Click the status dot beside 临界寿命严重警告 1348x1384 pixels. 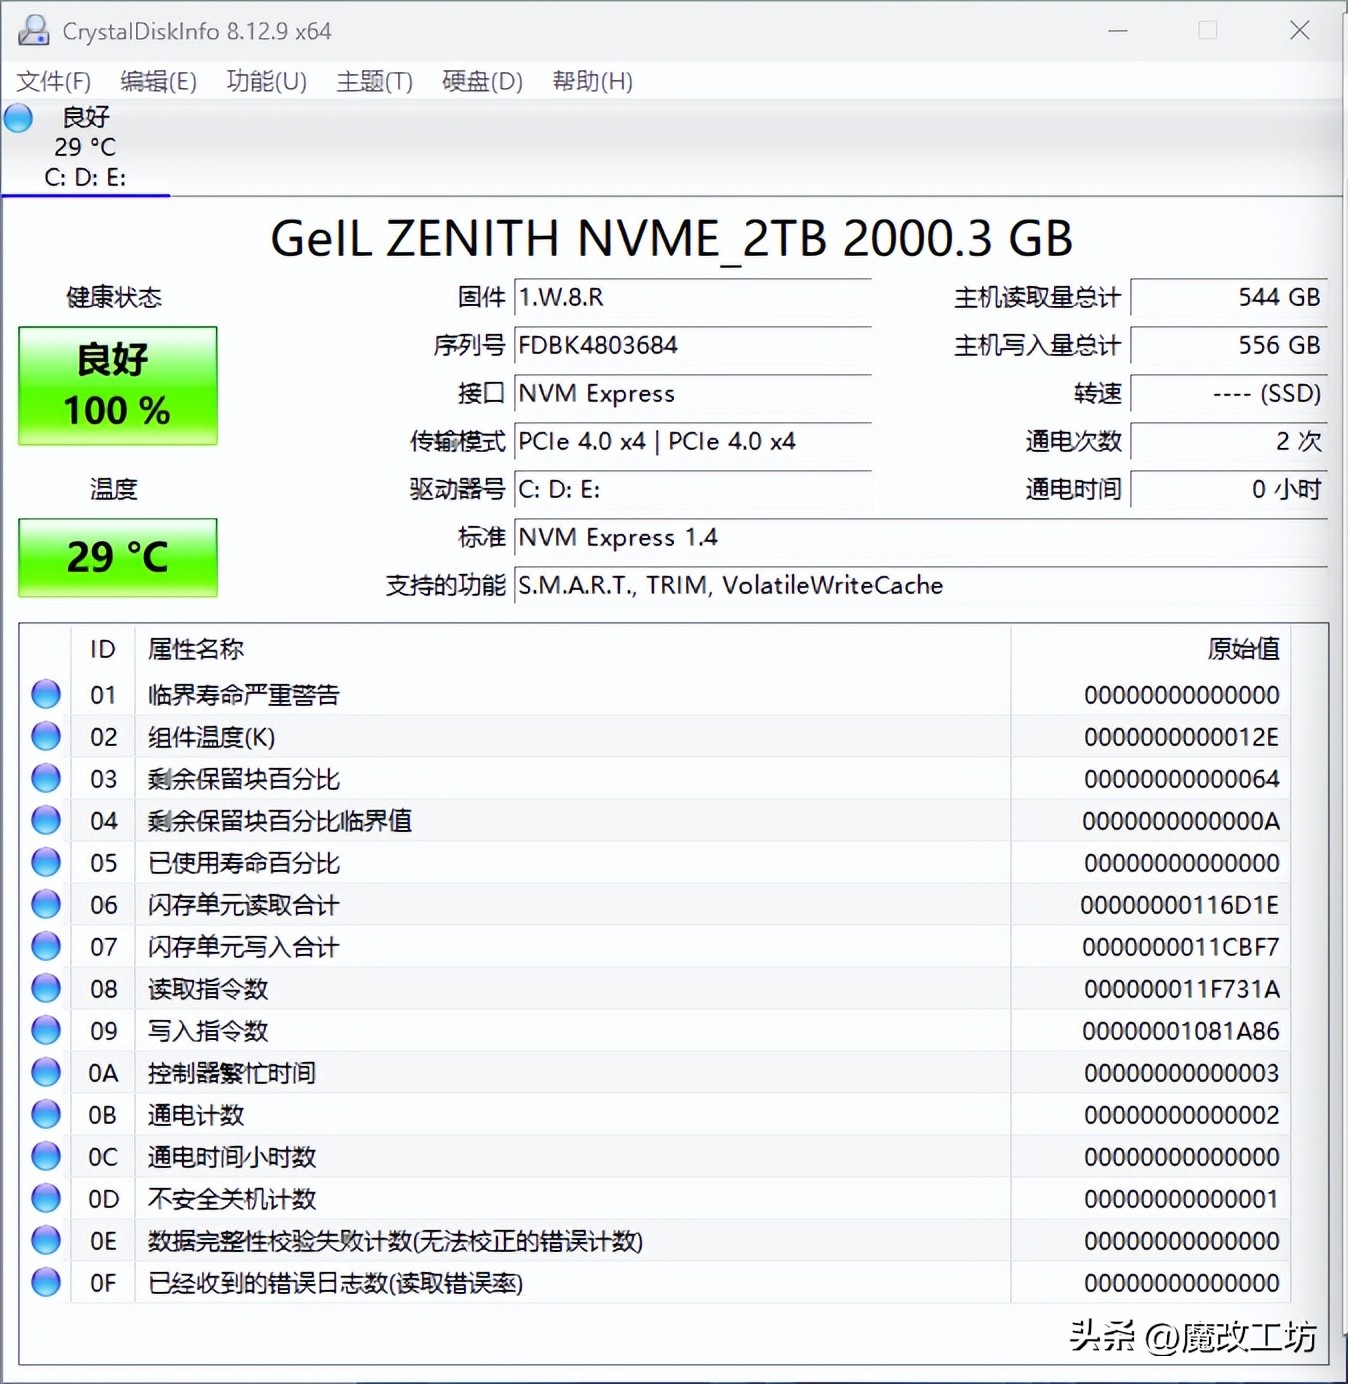point(45,694)
